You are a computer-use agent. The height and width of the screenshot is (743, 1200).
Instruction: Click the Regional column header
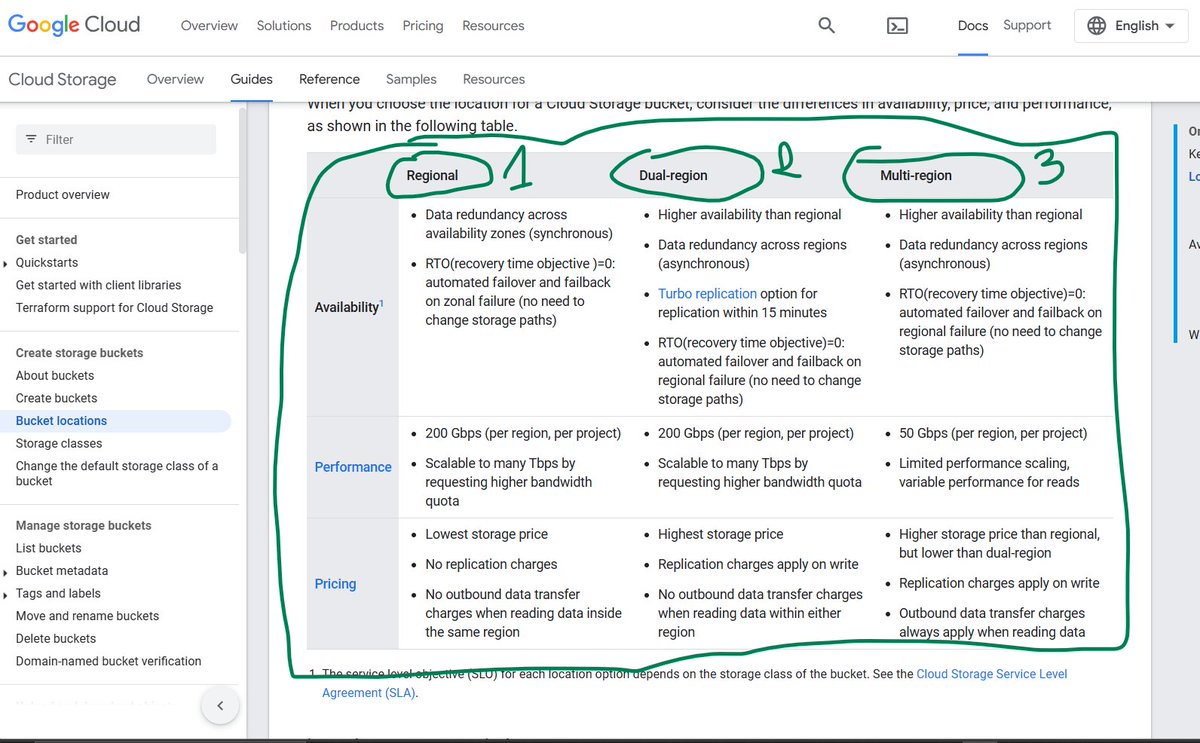[x=432, y=175]
